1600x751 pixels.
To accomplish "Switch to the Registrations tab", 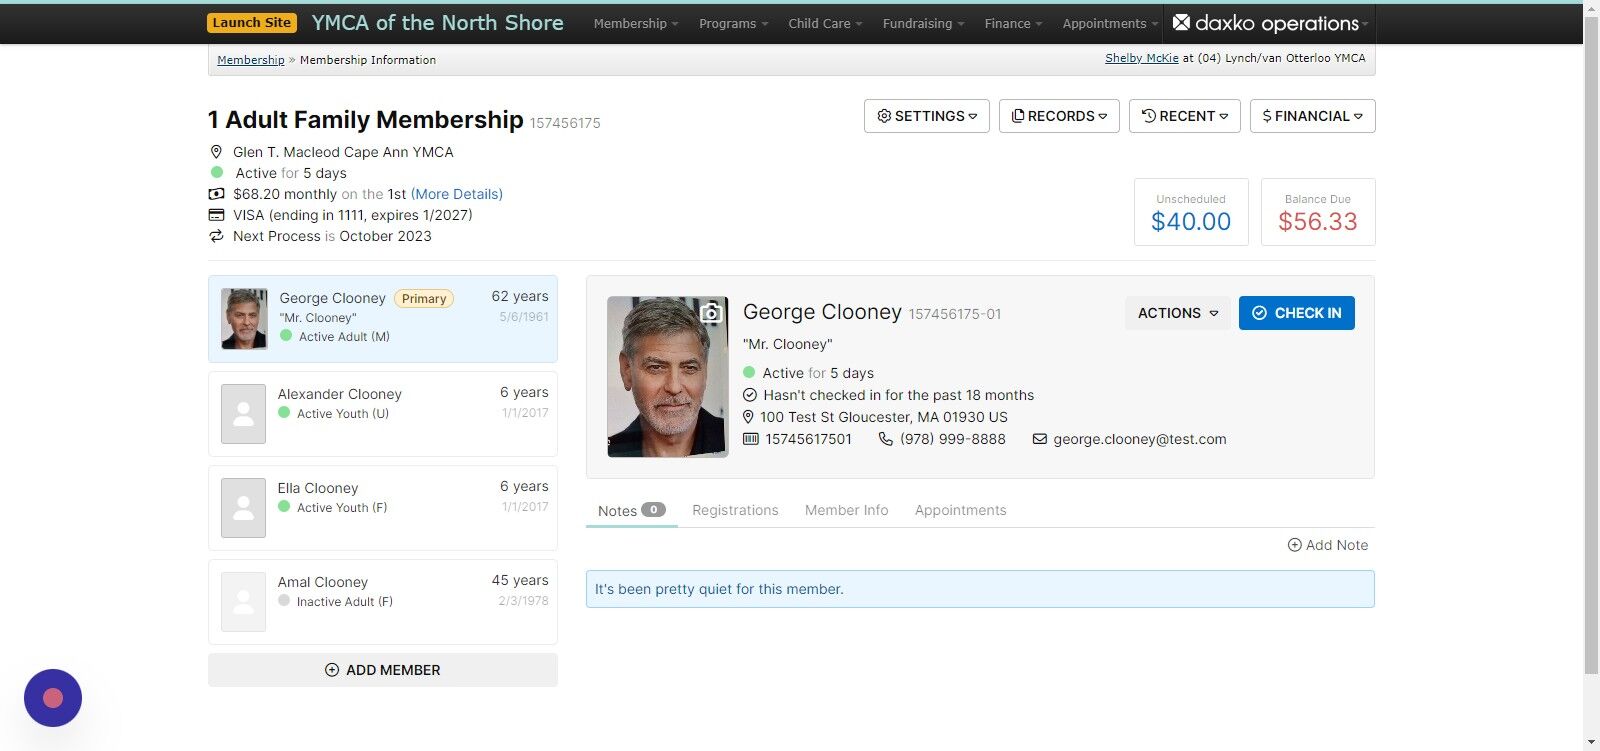I will pyautogui.click(x=735, y=510).
